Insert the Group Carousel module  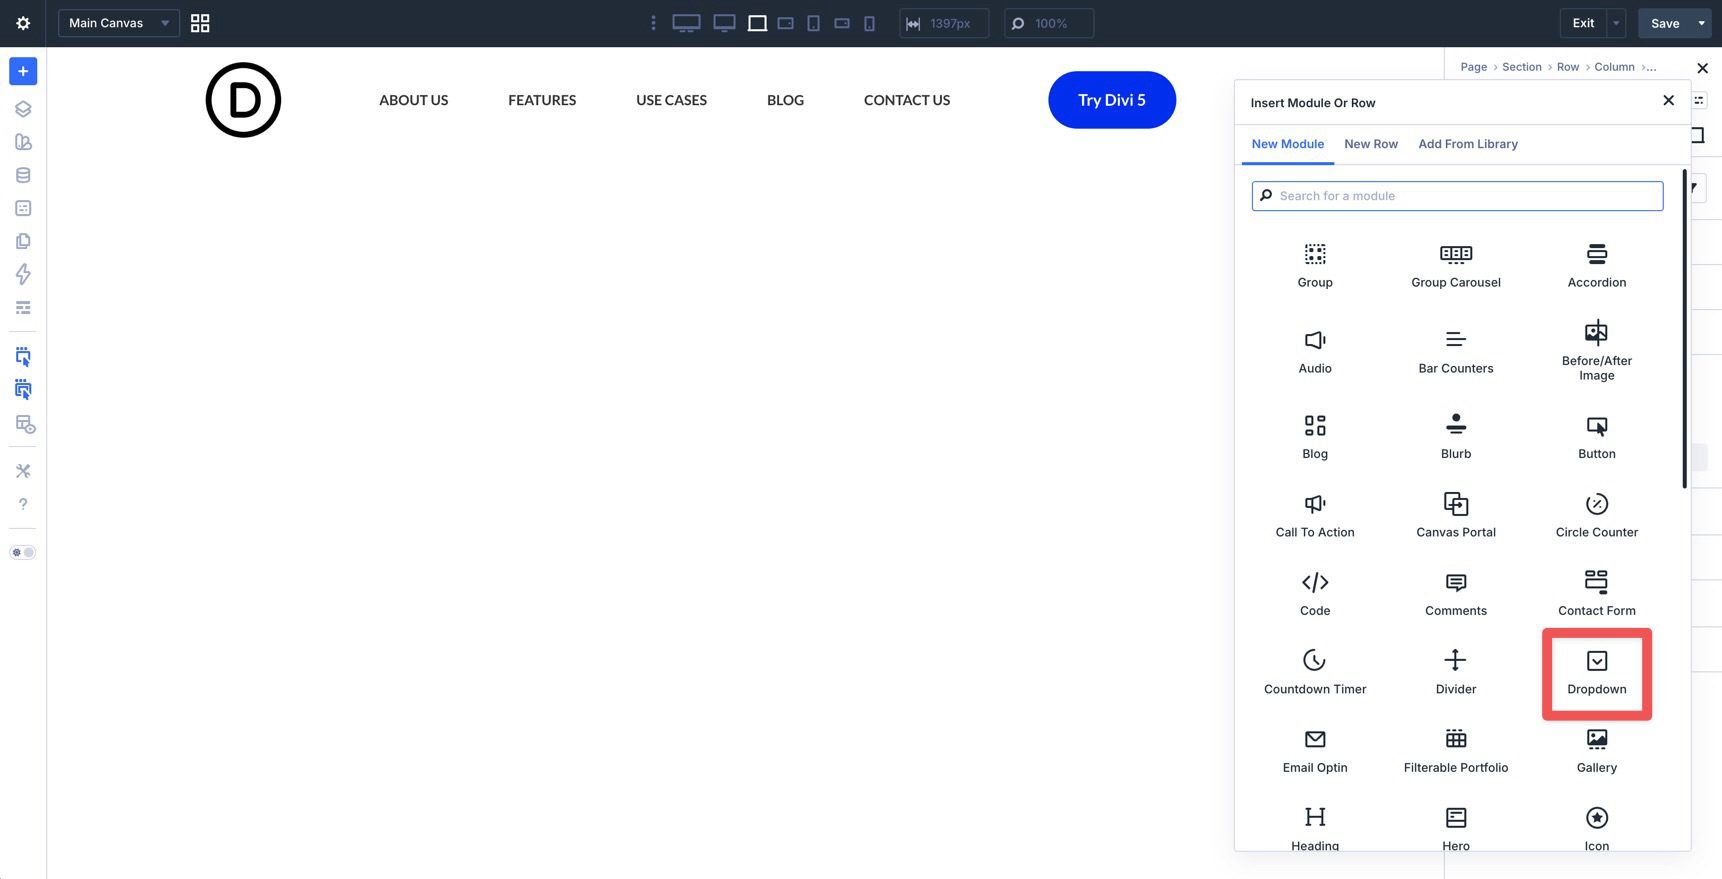1456,265
